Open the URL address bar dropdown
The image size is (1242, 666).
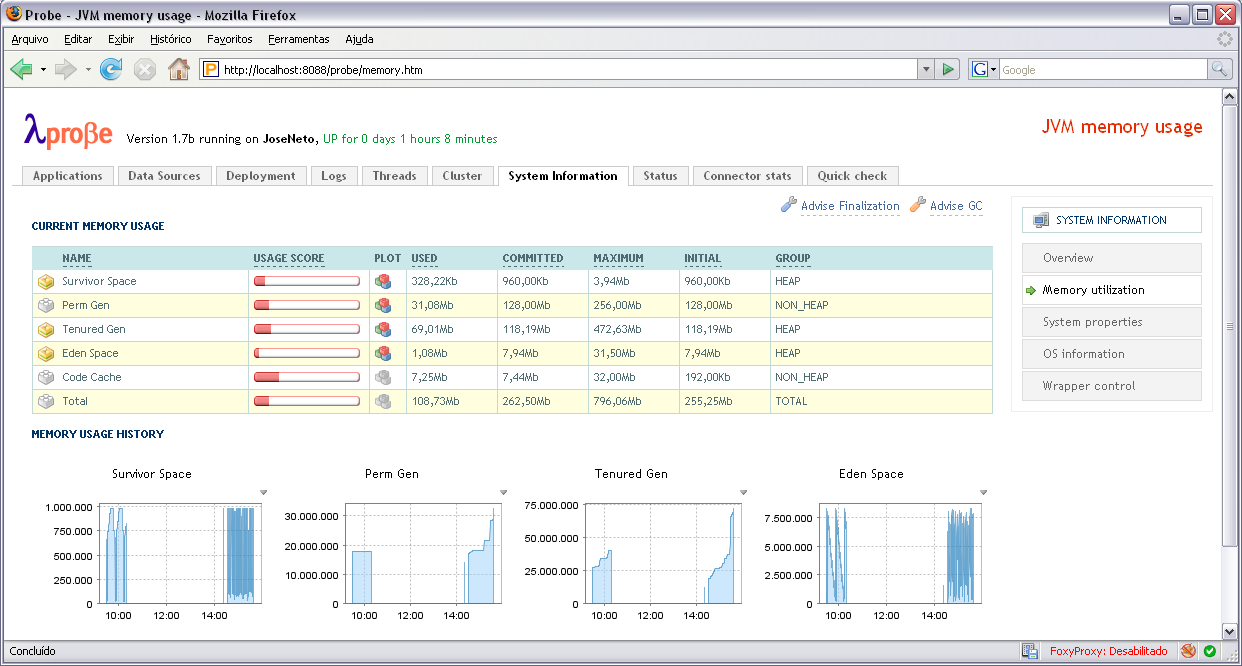[926, 69]
